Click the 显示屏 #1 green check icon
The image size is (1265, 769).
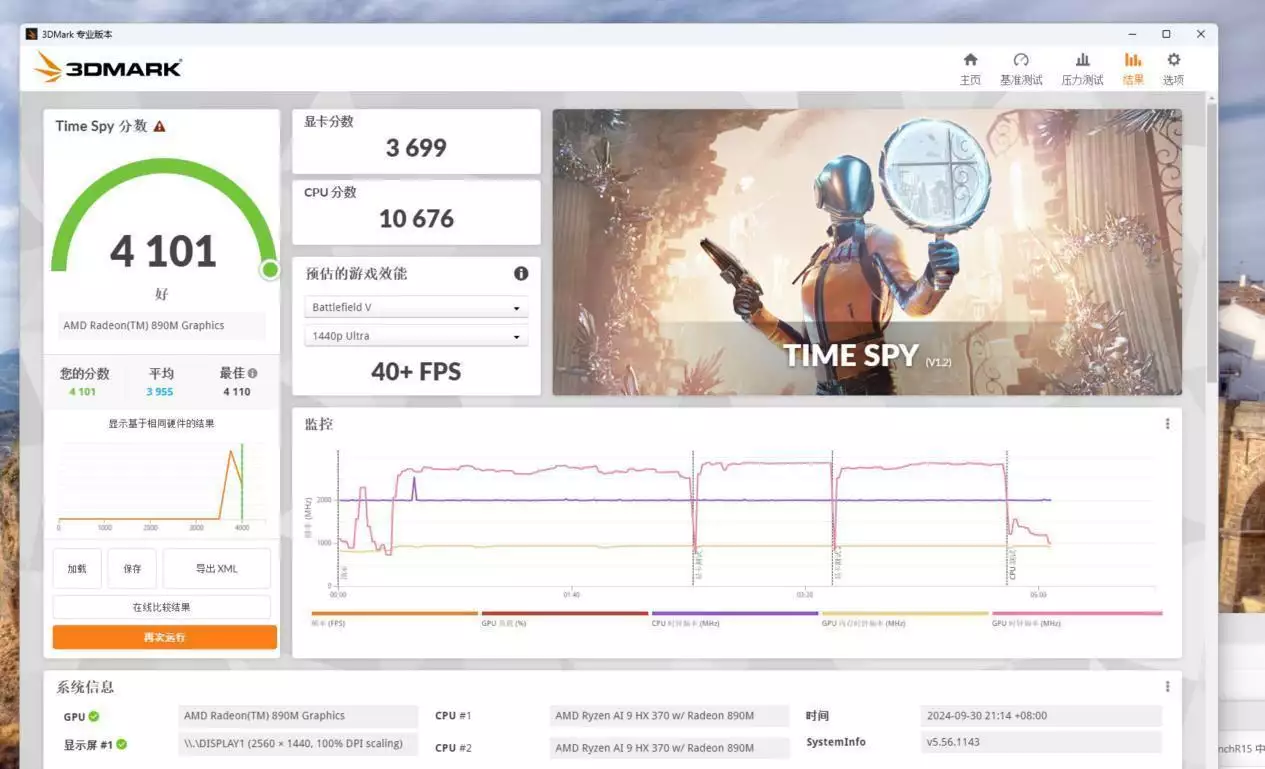click(x=121, y=744)
